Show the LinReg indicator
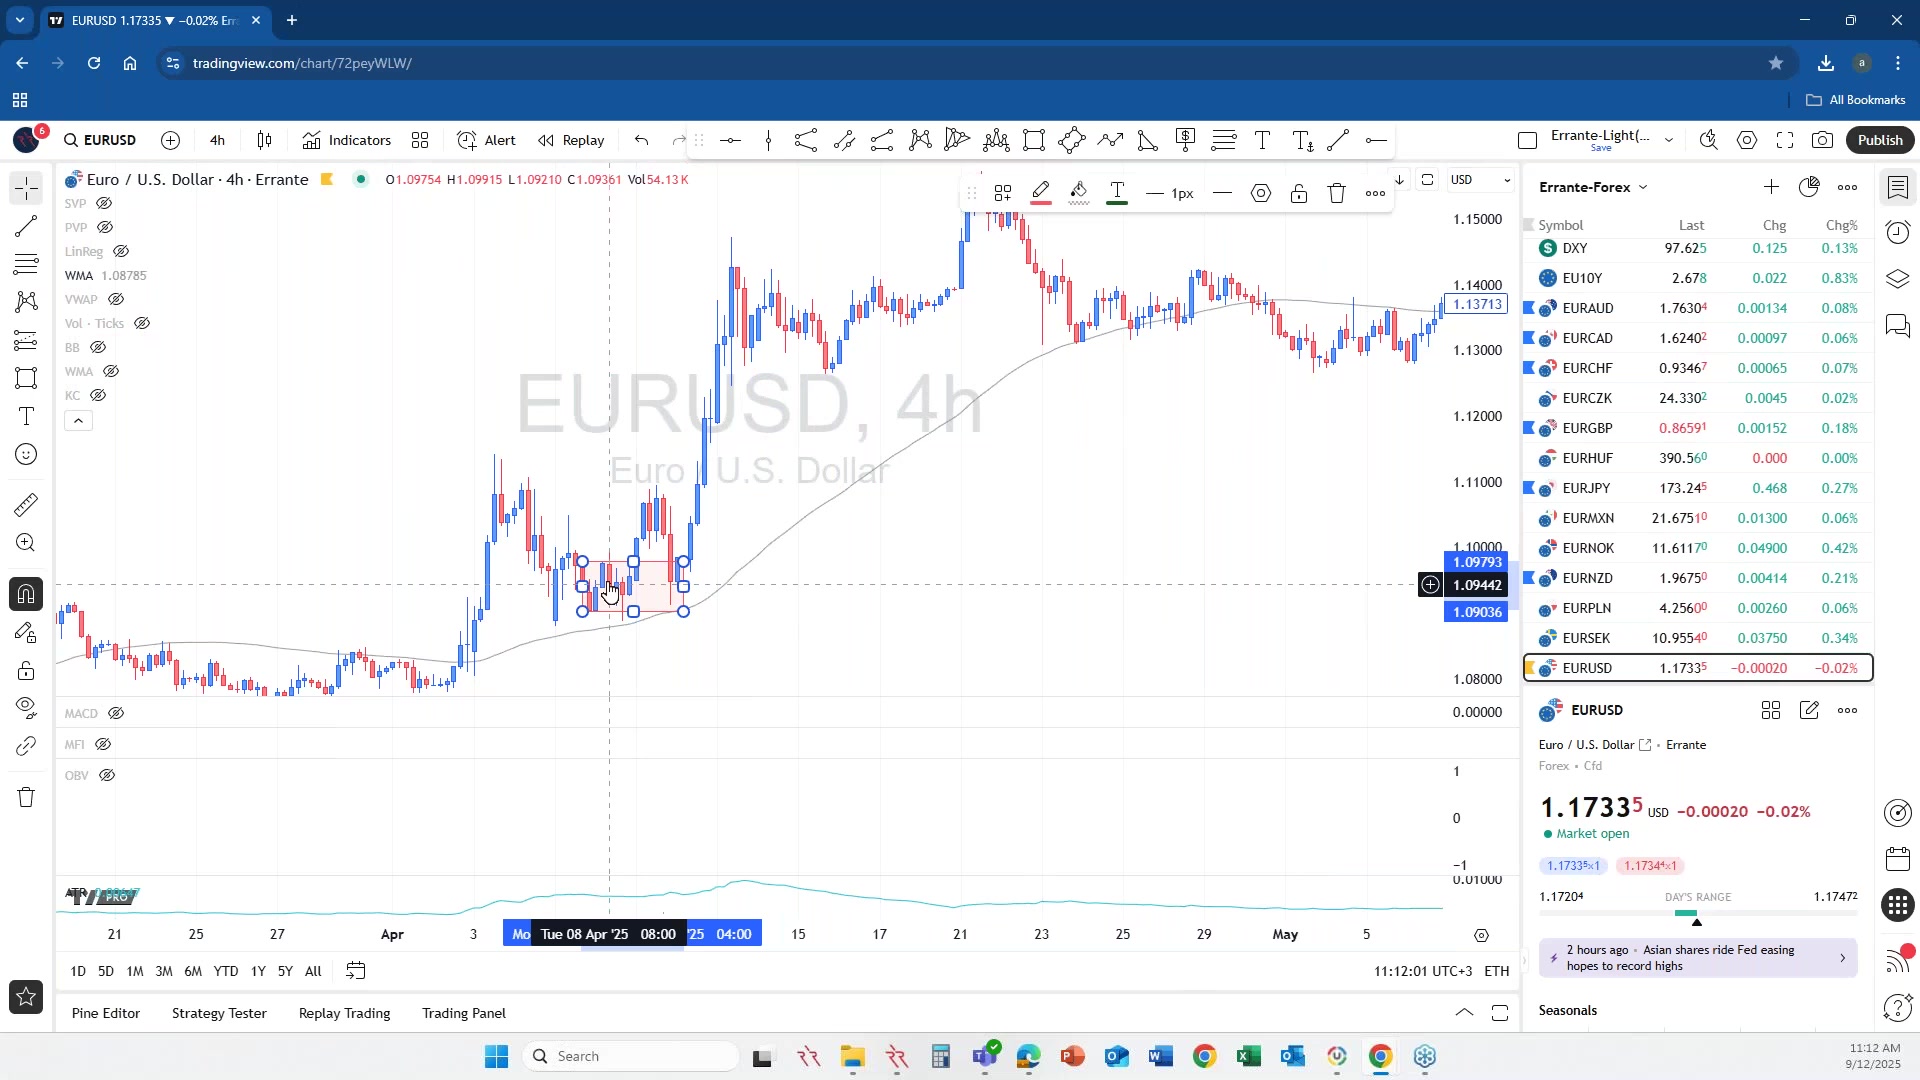Viewport: 1920px width, 1080px height. coord(121,251)
